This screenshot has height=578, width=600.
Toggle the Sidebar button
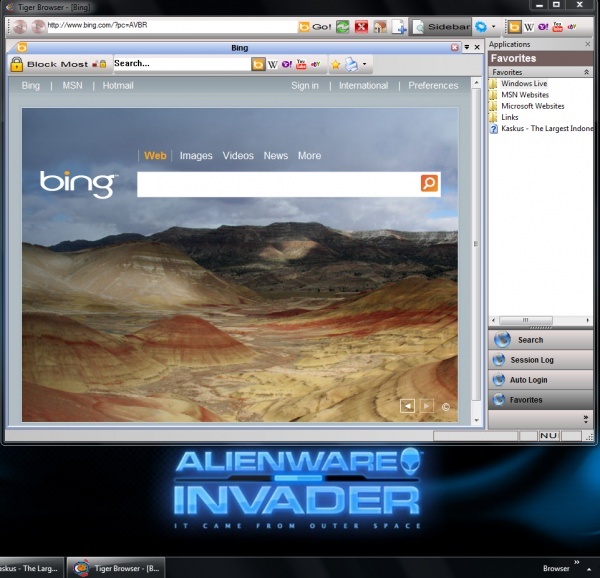(x=441, y=27)
